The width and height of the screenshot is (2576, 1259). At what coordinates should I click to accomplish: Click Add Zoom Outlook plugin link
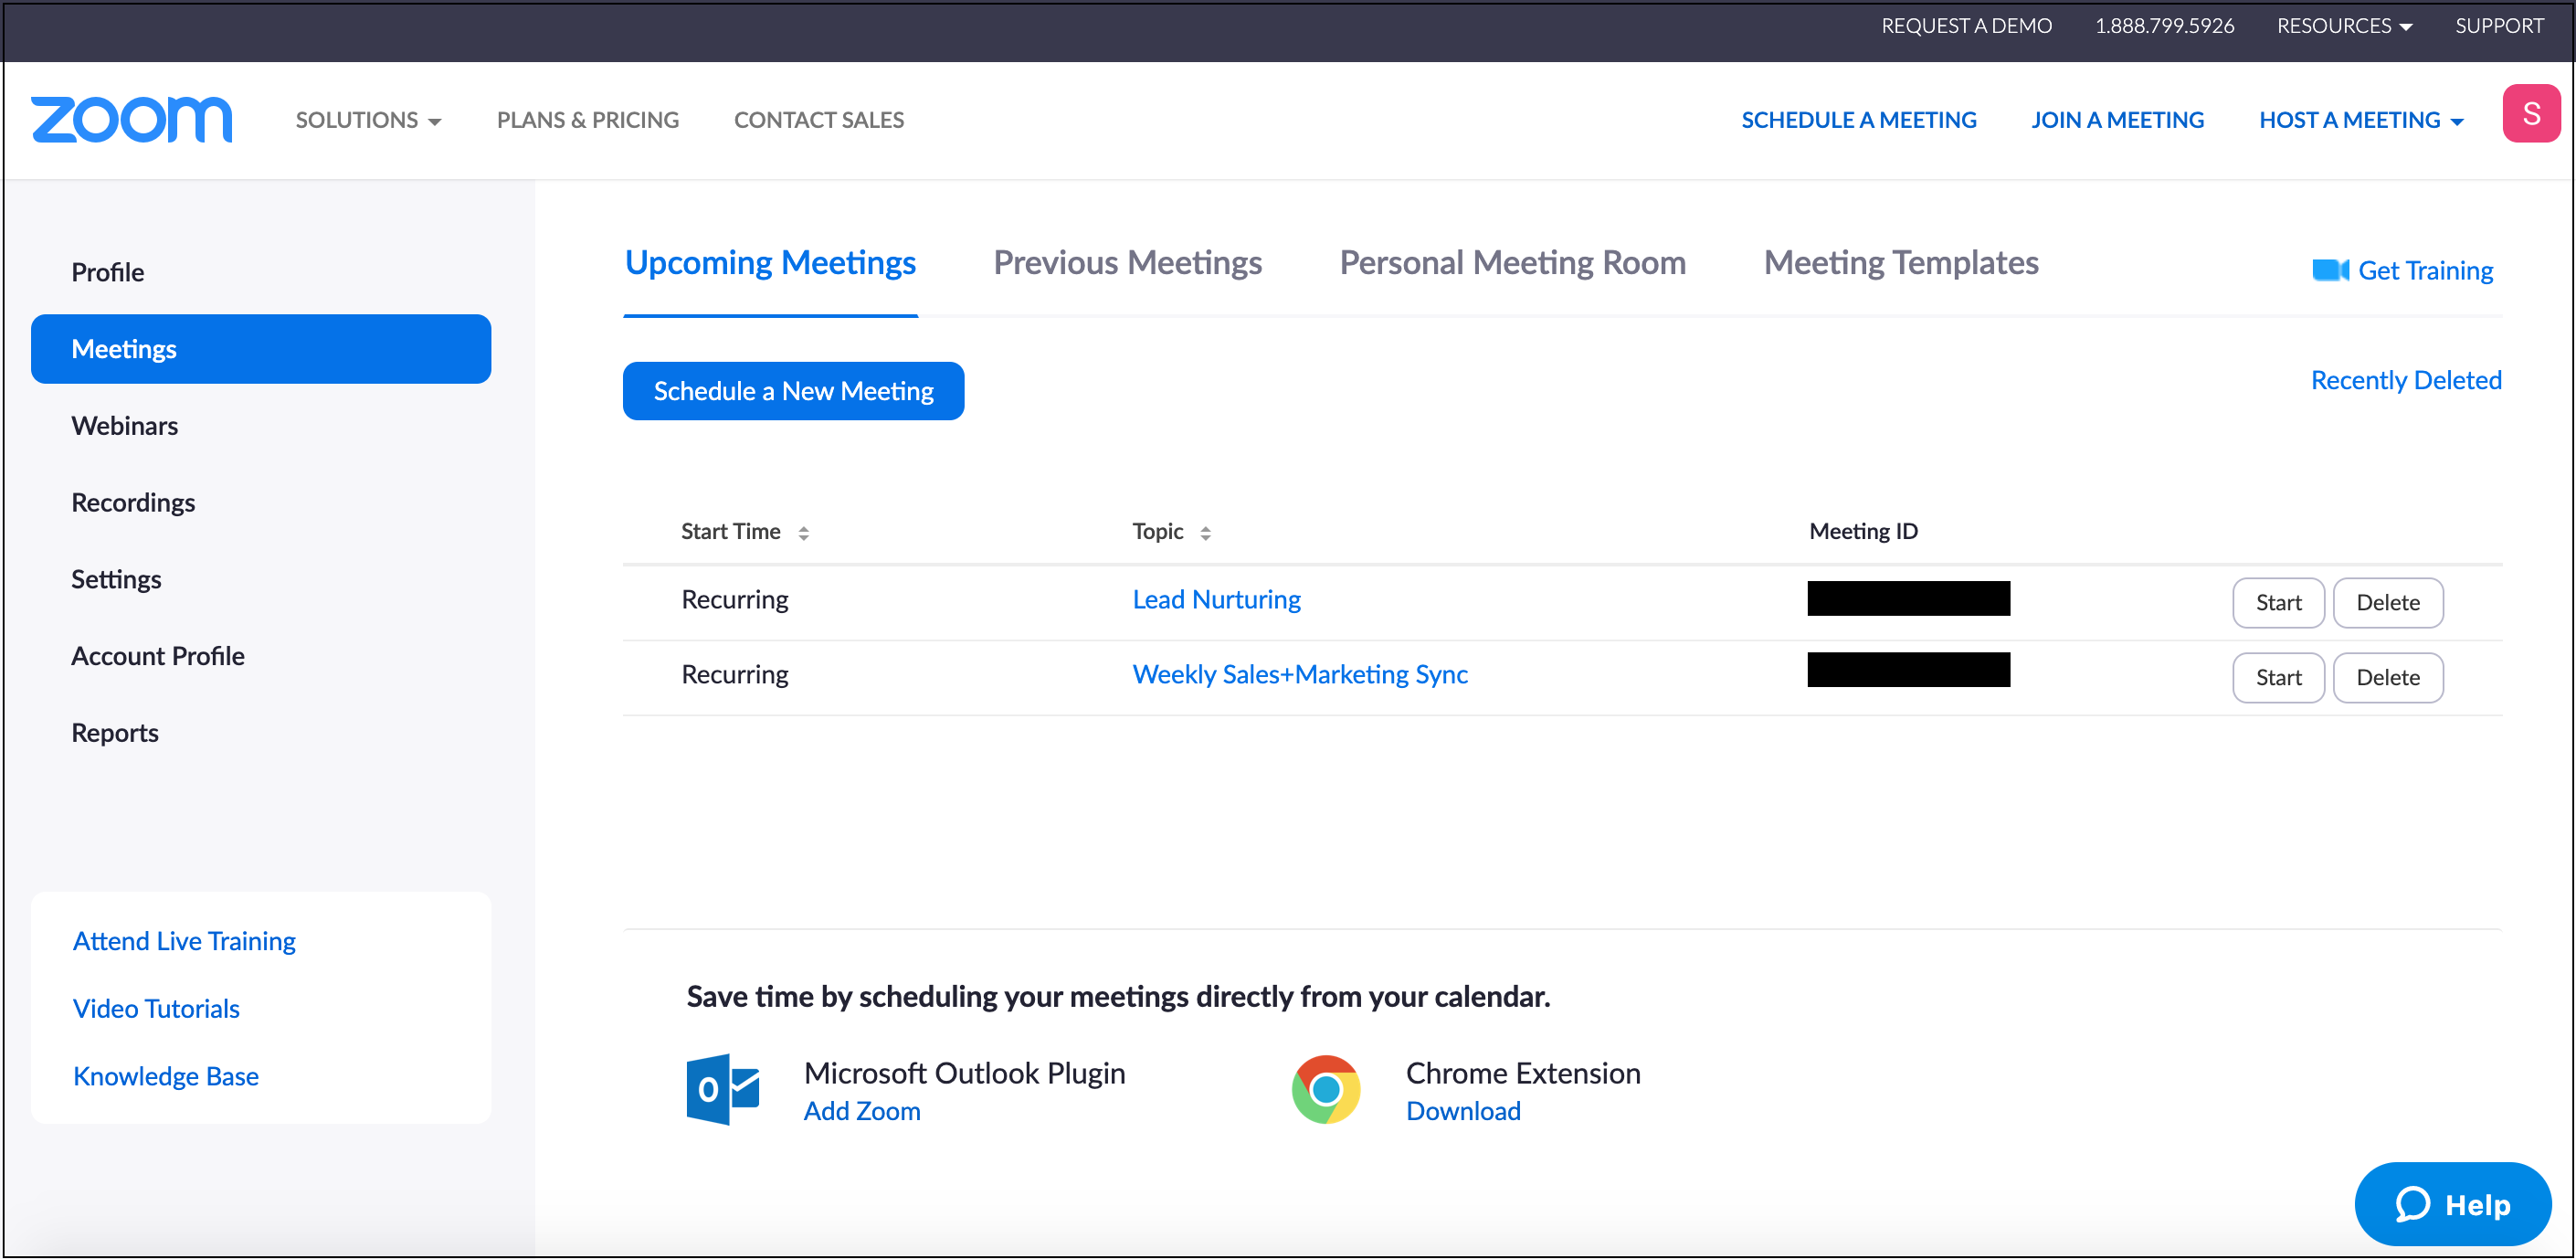860,1111
